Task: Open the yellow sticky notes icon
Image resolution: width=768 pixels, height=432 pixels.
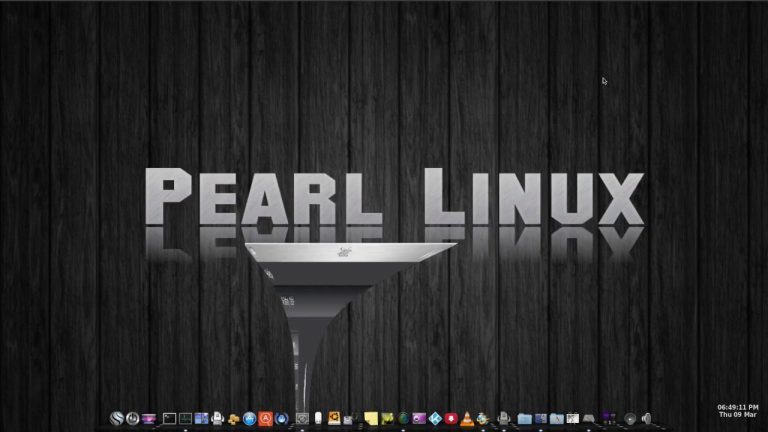Action: pyautogui.click(x=371, y=419)
